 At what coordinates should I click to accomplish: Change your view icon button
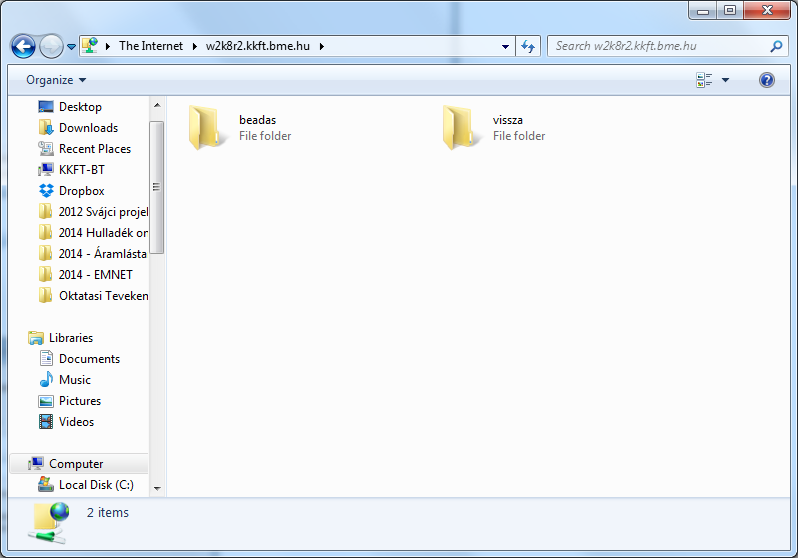pos(704,80)
